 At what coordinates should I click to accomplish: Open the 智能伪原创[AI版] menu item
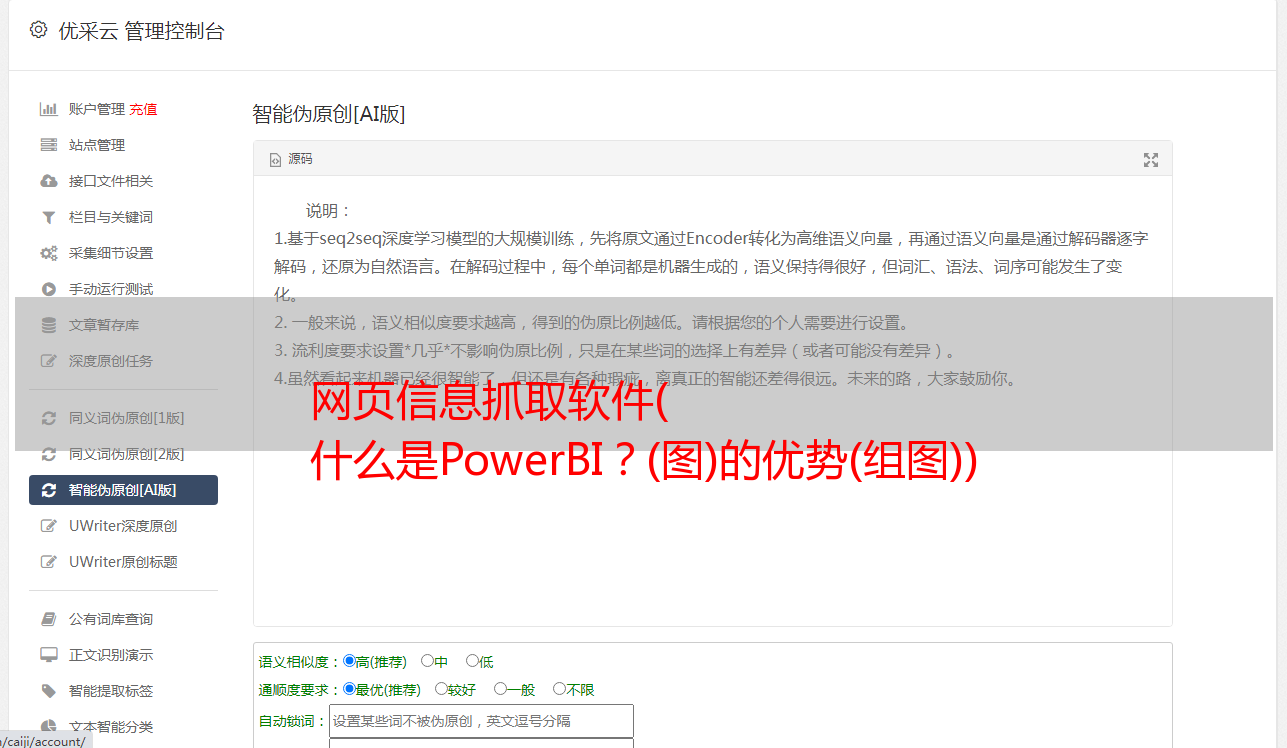pyautogui.click(x=123, y=490)
